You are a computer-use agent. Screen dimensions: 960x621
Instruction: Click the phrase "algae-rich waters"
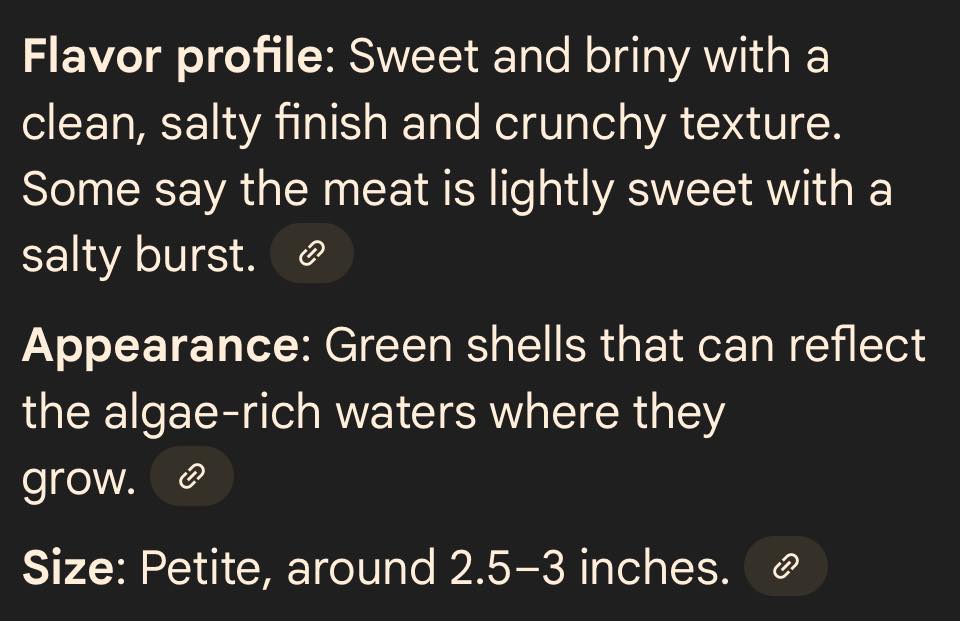point(290,412)
